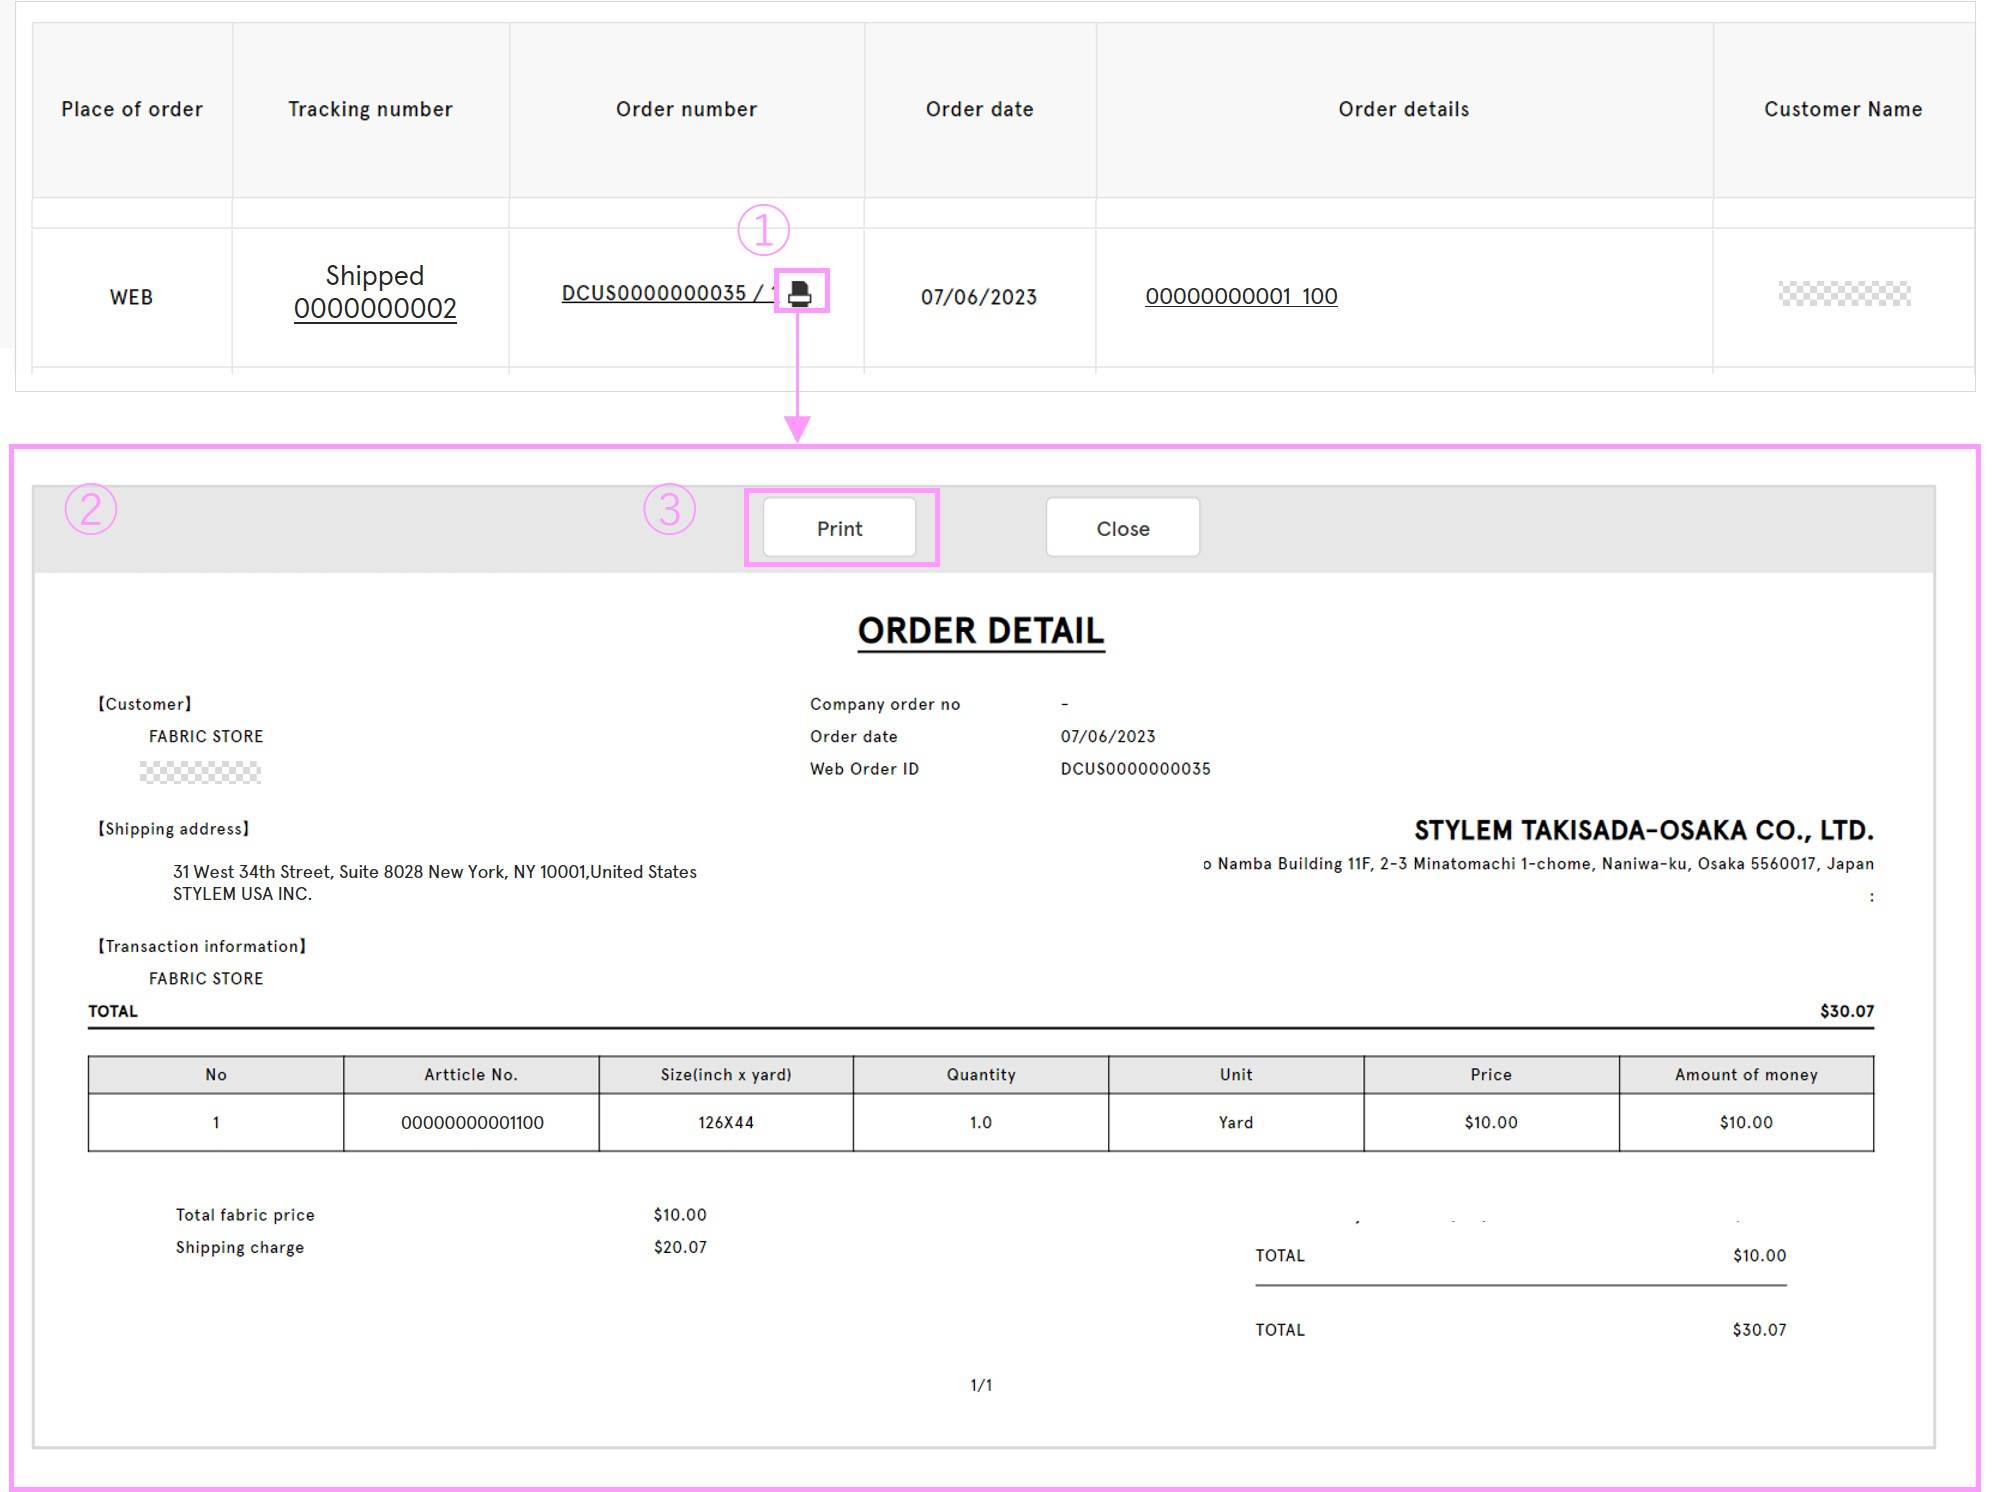2005x1492 pixels.
Task: Click article number 00000000001100 cell
Action: (x=472, y=1122)
